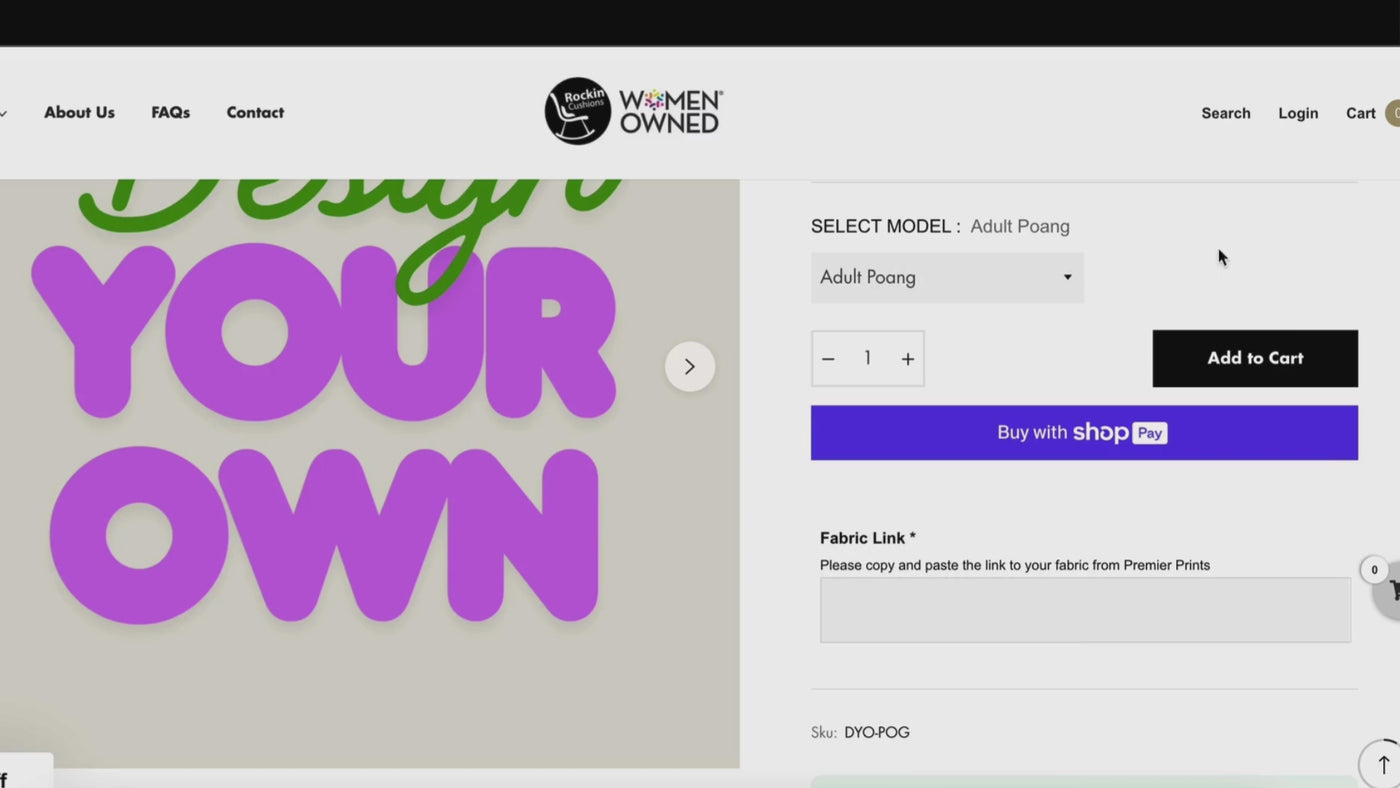Image resolution: width=1400 pixels, height=788 pixels.
Task: Go to the About Us page
Action: point(79,113)
